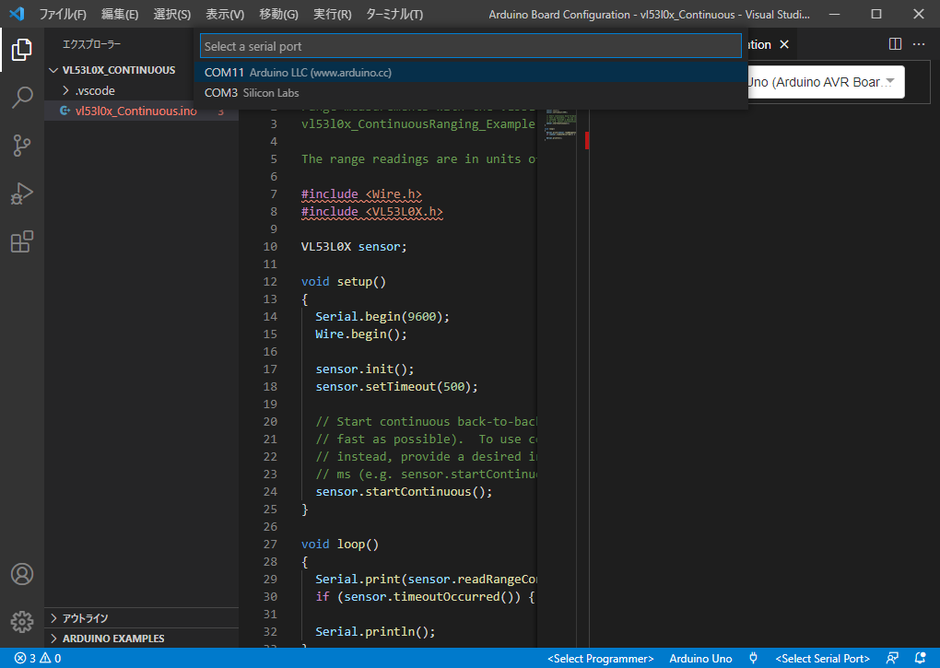Click sensor.setTimeout(500); code line
940x668 pixels.
click(x=397, y=387)
